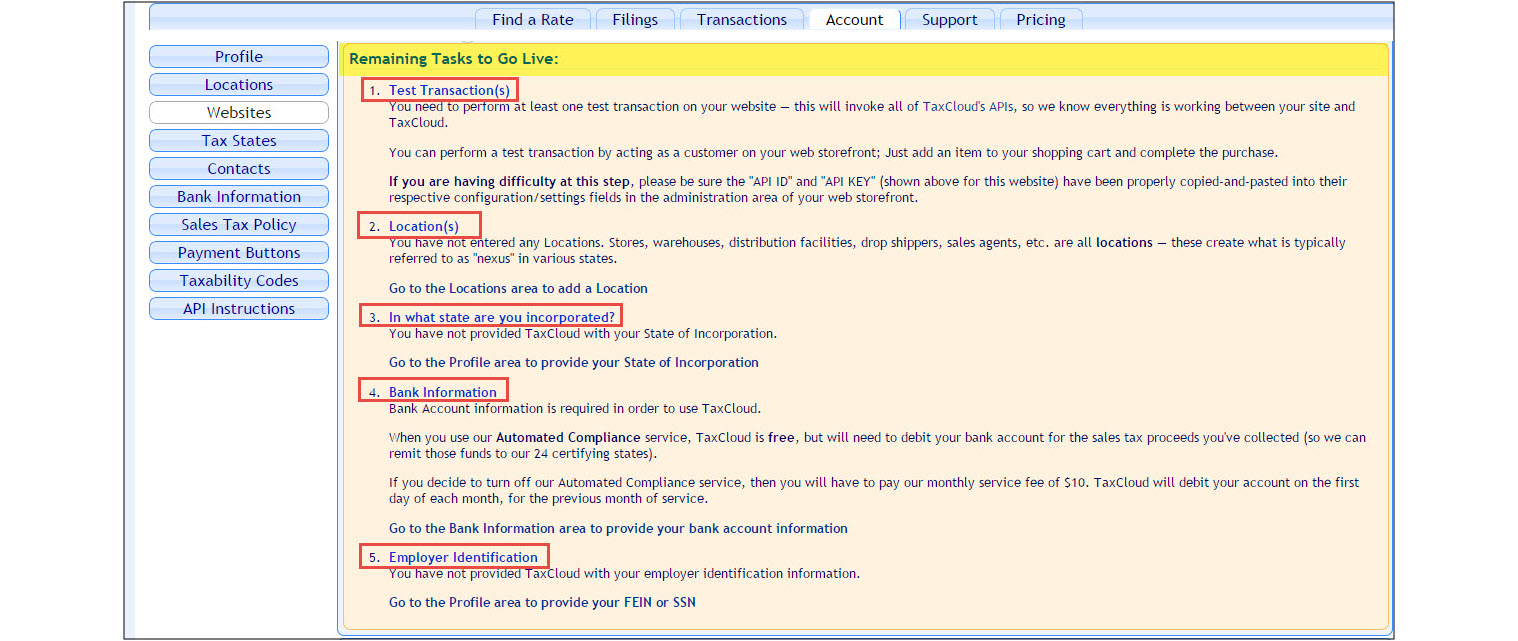The width and height of the screenshot is (1518, 641).
Task: Click the 'Remaining Tasks to Go Live:' header
Action: (x=454, y=59)
